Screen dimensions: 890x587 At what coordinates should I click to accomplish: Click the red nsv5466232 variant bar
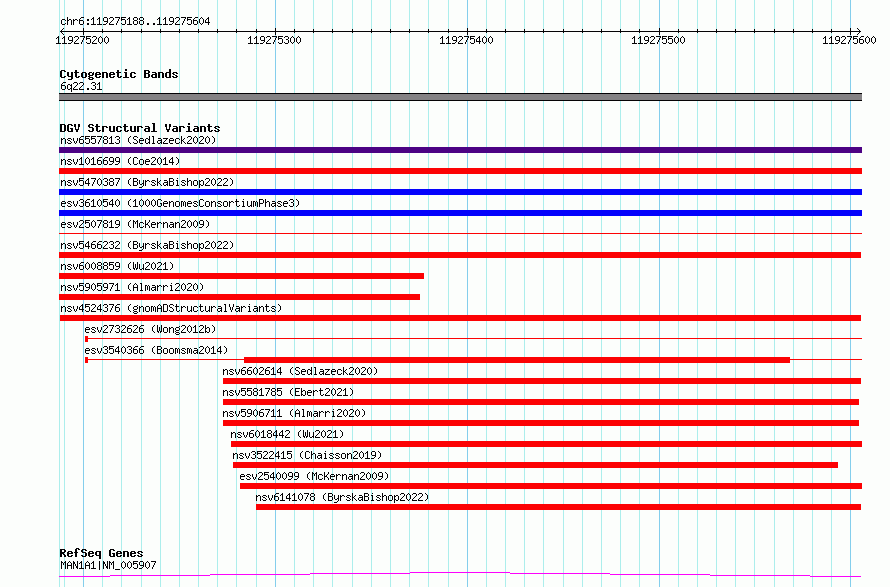click(x=460, y=255)
